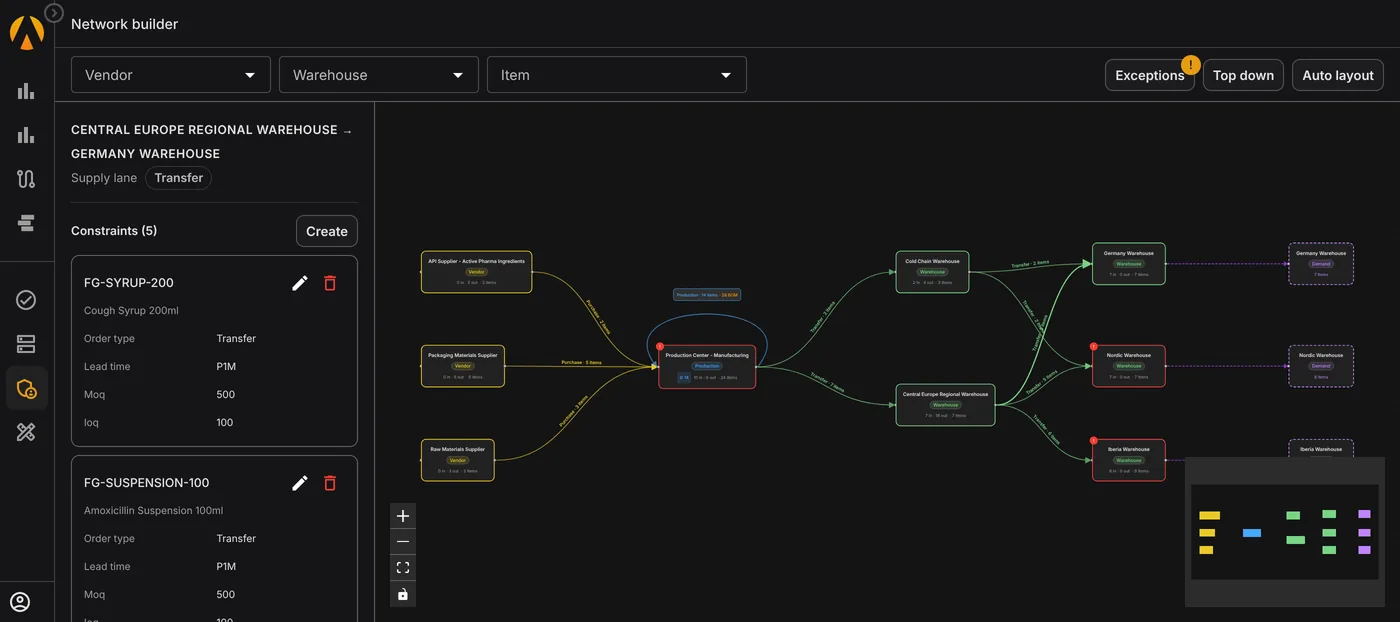Delete the FG-SUSPENSION-100 constraint
This screenshot has height=622, width=1400.
pos(330,483)
